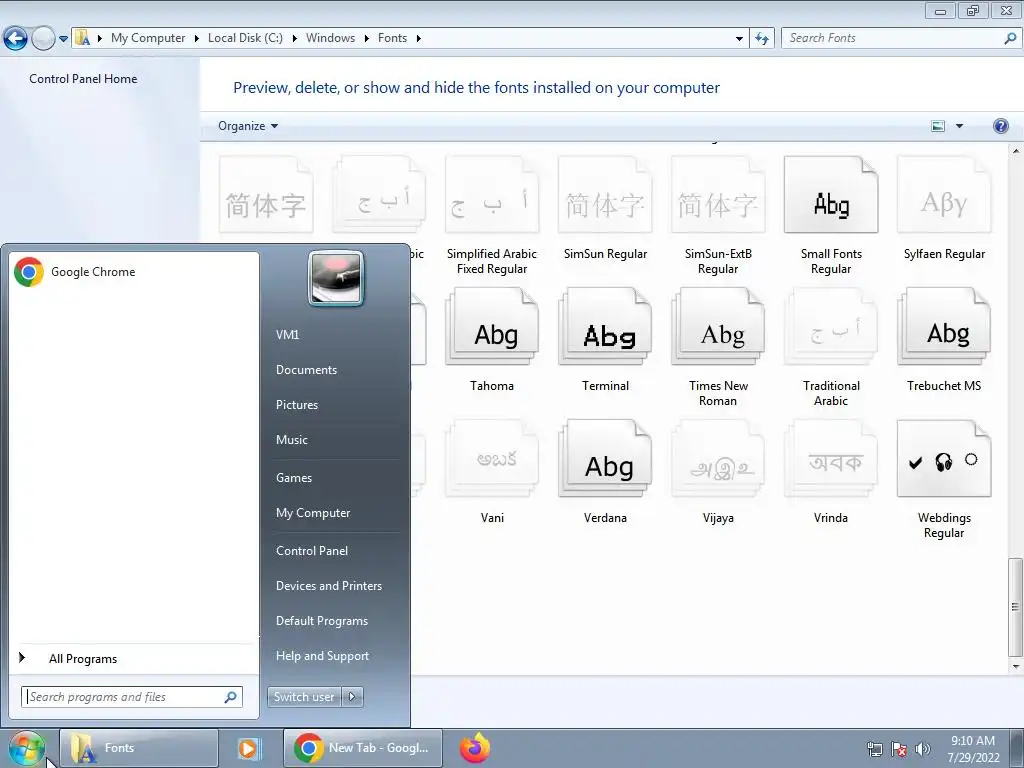Viewport: 1024px width, 768px height.
Task: Select the Traditional Arabic font icon
Action: point(831,327)
